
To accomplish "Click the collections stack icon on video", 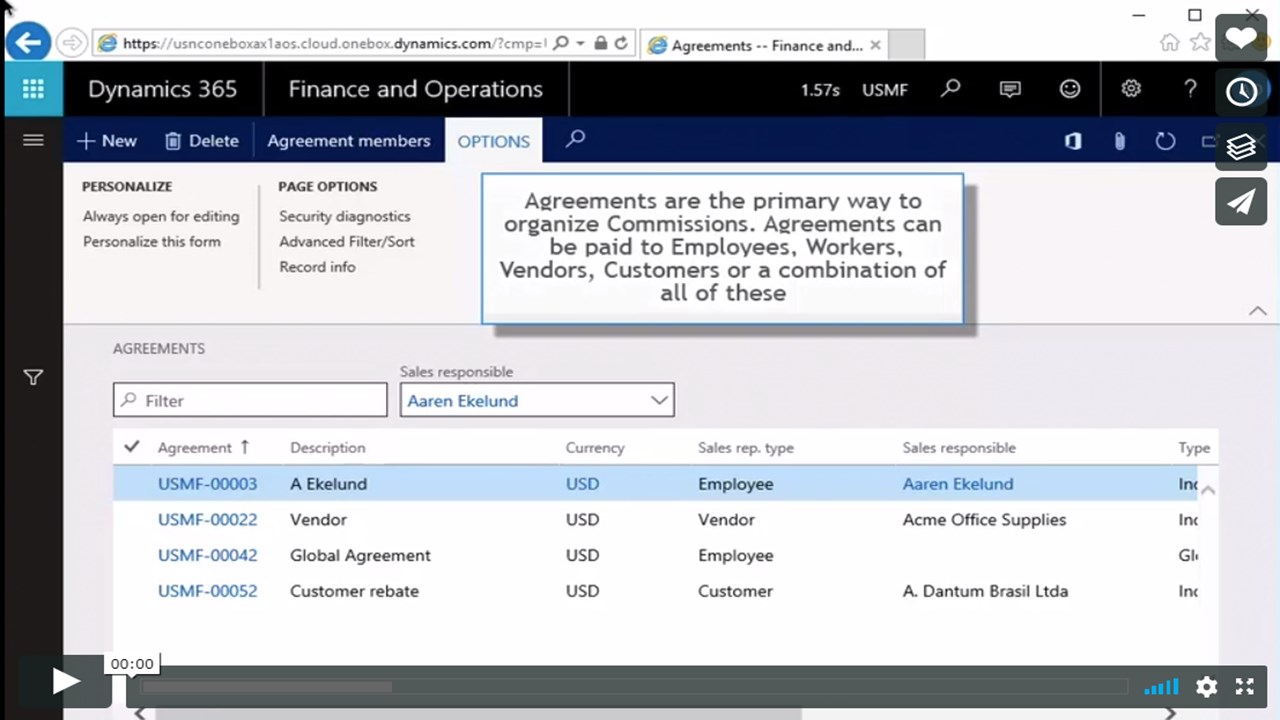I will [x=1241, y=147].
